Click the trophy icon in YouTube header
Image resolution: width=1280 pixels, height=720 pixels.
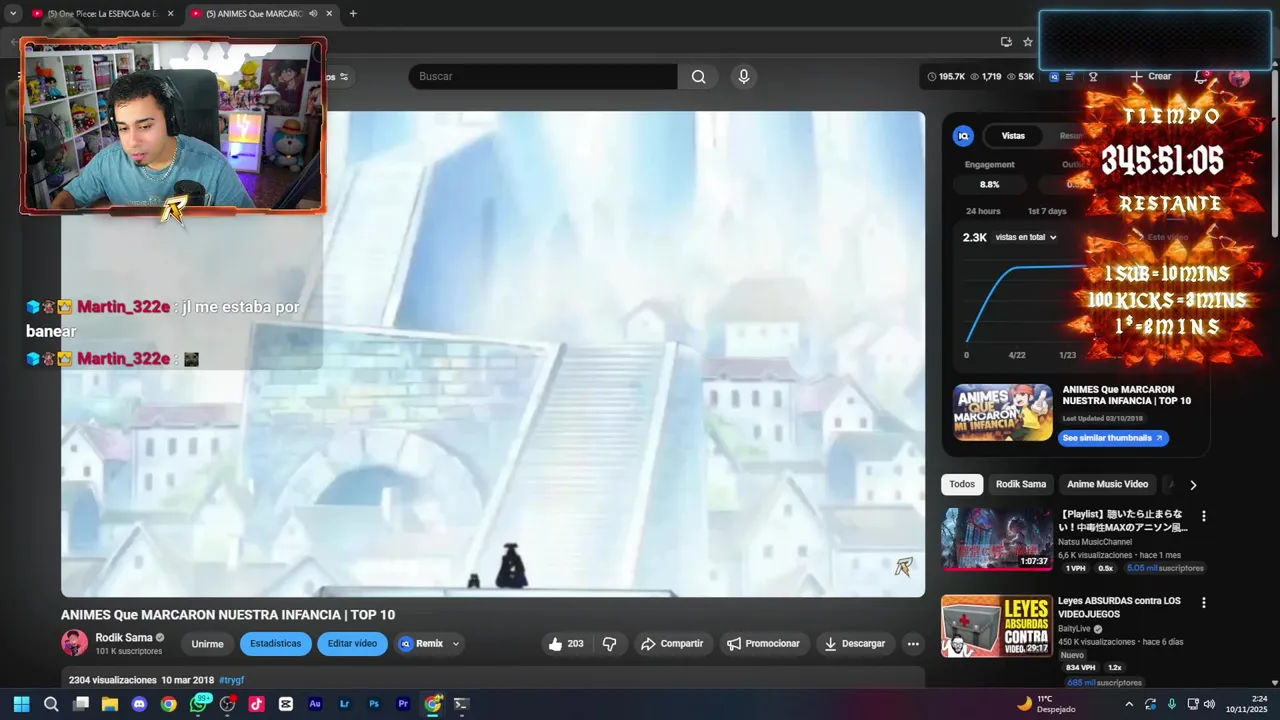tap(1093, 76)
